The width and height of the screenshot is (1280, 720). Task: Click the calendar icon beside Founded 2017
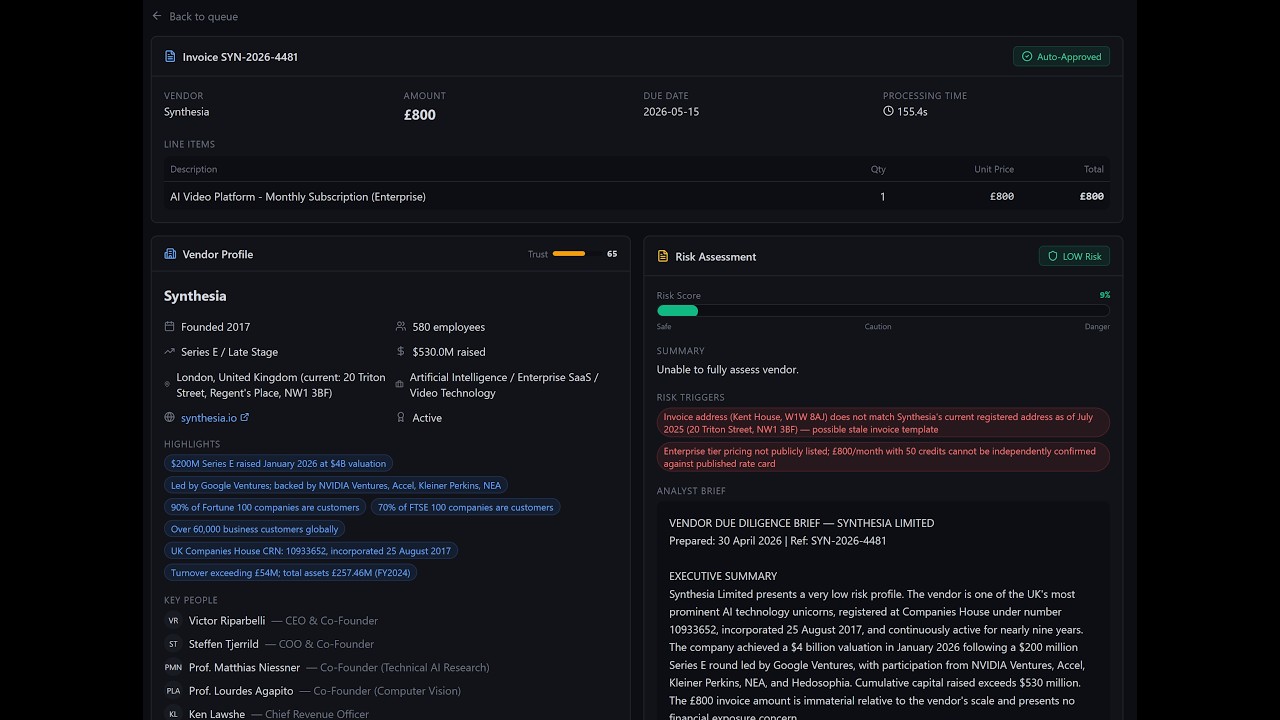coord(170,327)
